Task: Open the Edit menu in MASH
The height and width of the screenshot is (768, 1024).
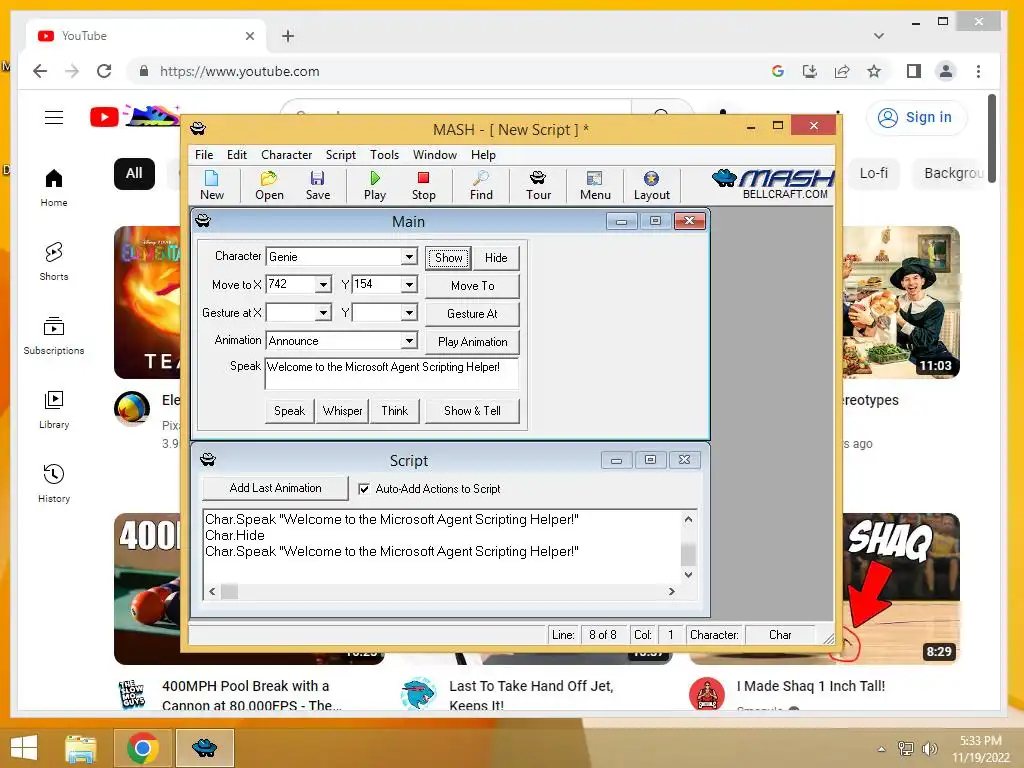Action: [x=236, y=155]
